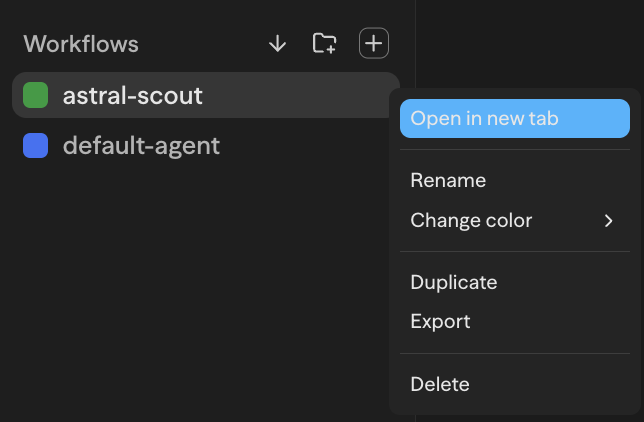The width and height of the screenshot is (644, 422).
Task: Create a new folder with the folder-plus icon
Action: [324, 44]
